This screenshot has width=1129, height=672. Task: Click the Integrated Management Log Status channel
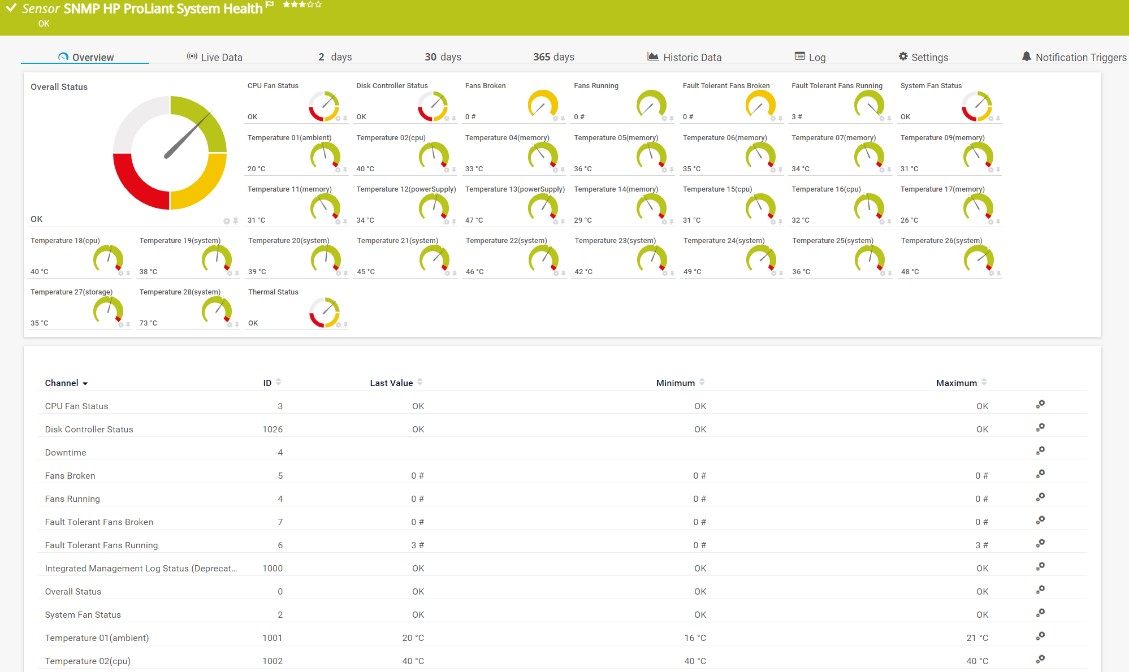[x=141, y=568]
